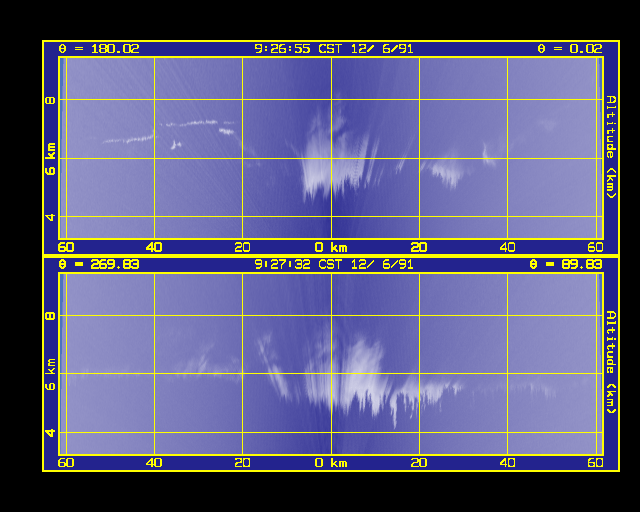Click upper panel's 40 label on θ = 0.02 side
This screenshot has width=640, height=512.
click(507, 247)
